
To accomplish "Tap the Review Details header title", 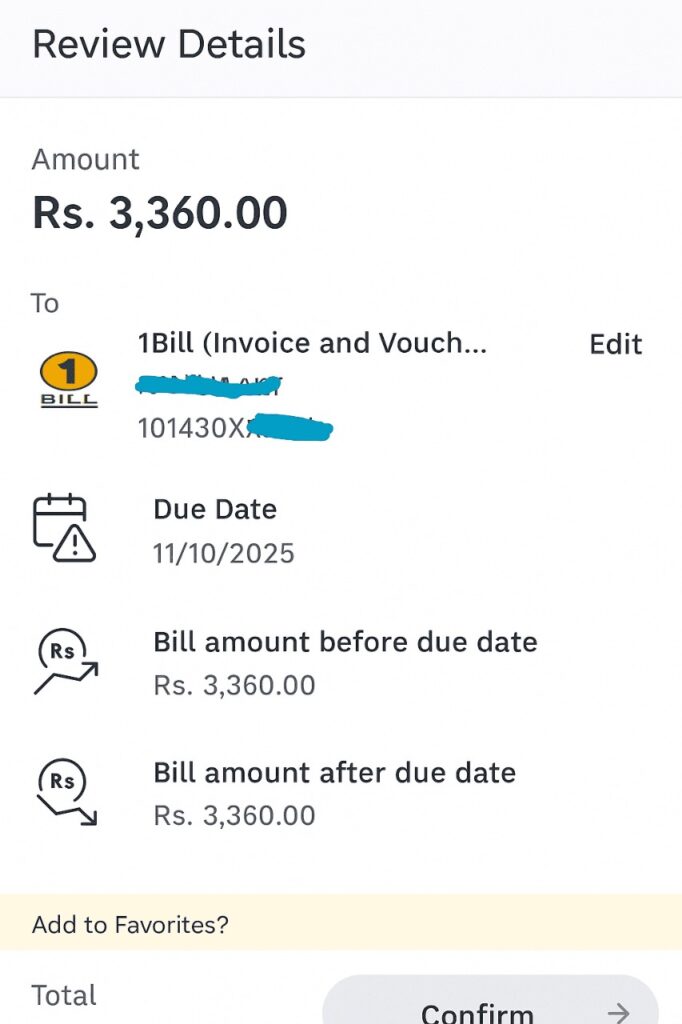I will (169, 45).
